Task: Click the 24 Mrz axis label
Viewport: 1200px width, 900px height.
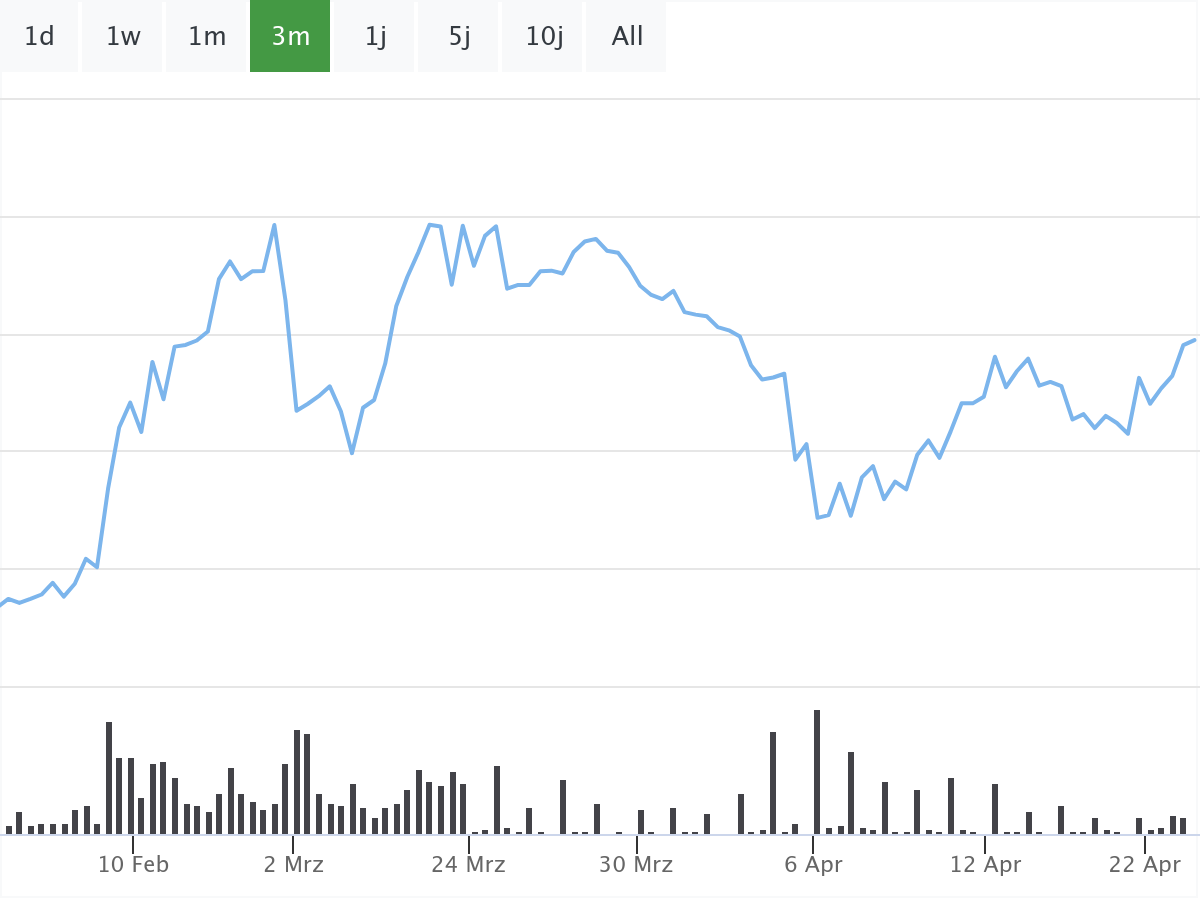Action: tap(468, 865)
